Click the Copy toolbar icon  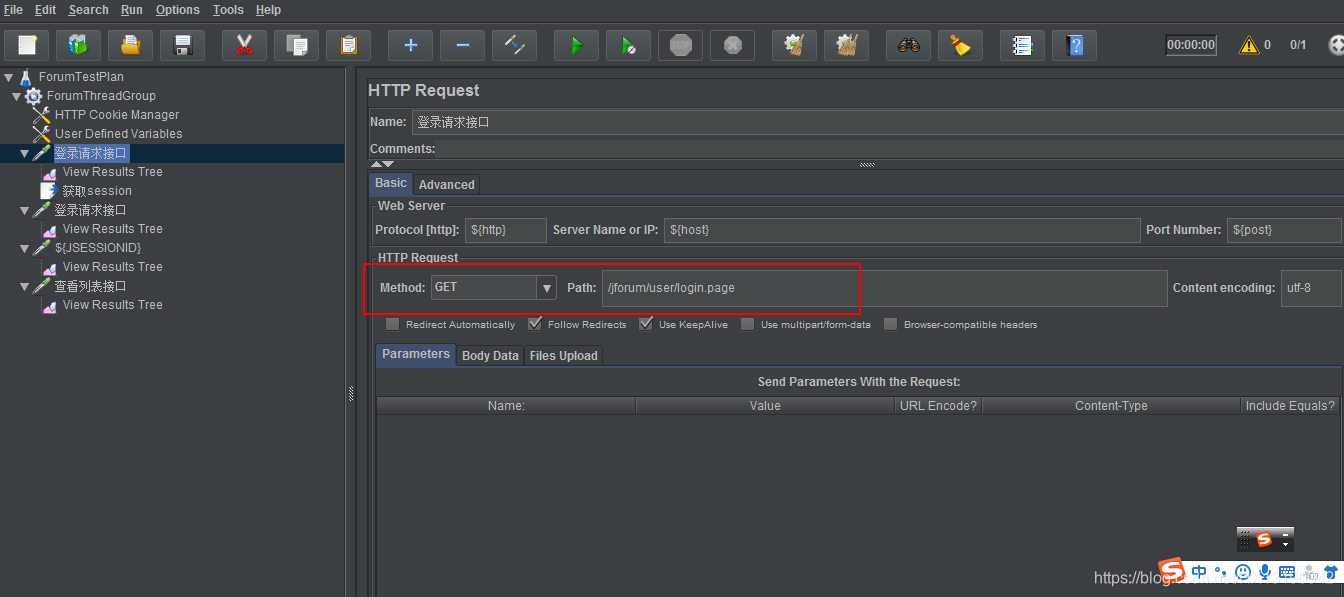[x=296, y=45]
